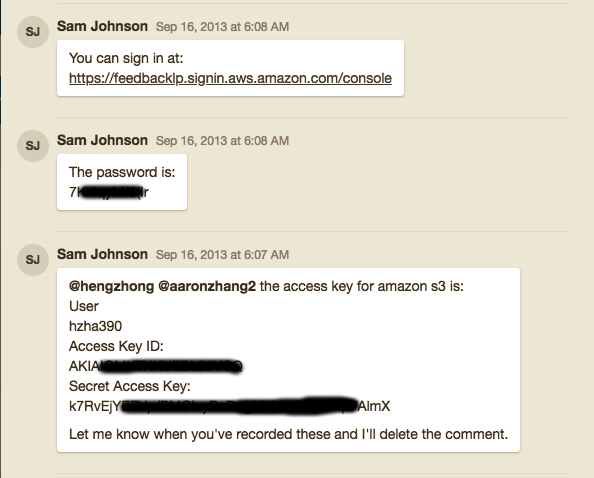Open Sam Johnson's name above the password comment
This screenshot has width=594, height=478.
pos(102,140)
